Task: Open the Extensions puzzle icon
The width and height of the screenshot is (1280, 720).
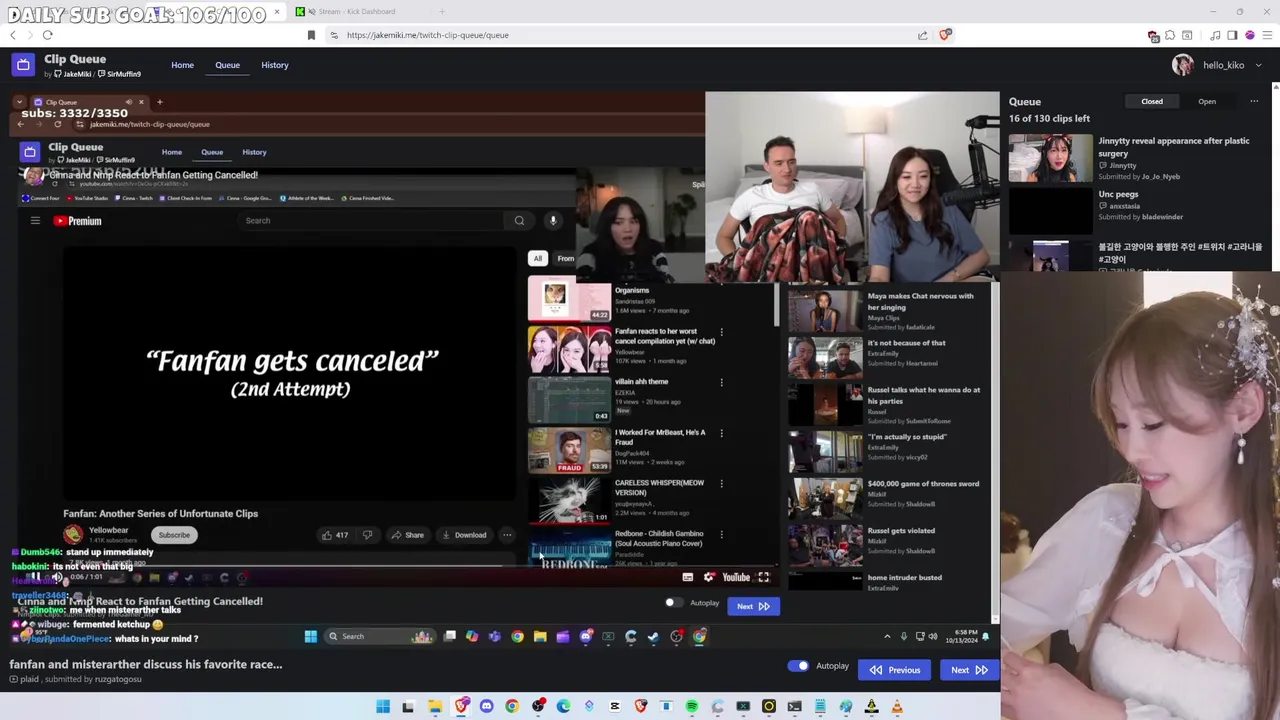Action: tap(1170, 35)
